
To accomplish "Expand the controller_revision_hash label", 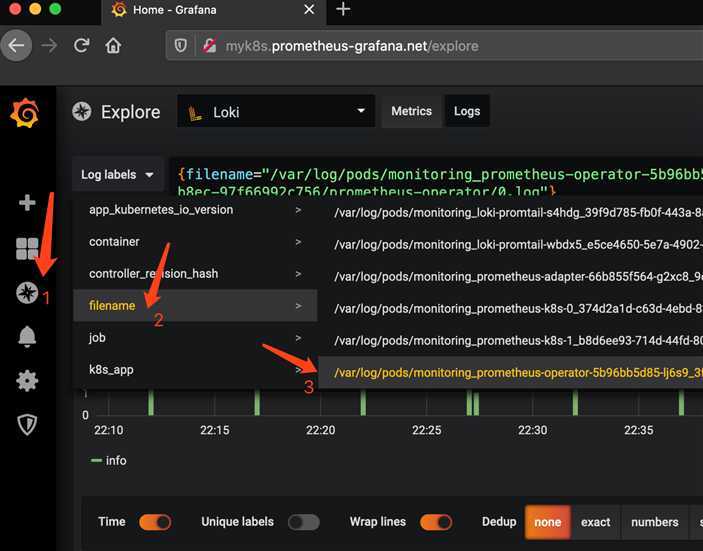I will 195,273.
